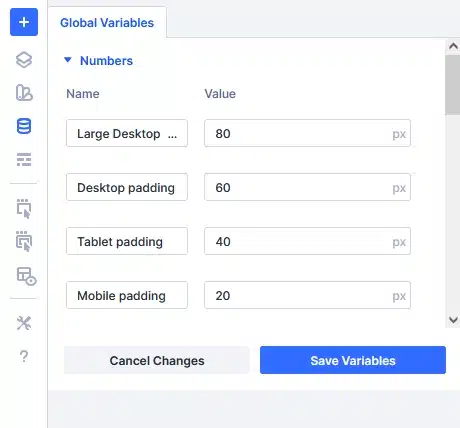460x428 pixels.
Task: Select the database variables icon
Action: [x=24, y=126]
